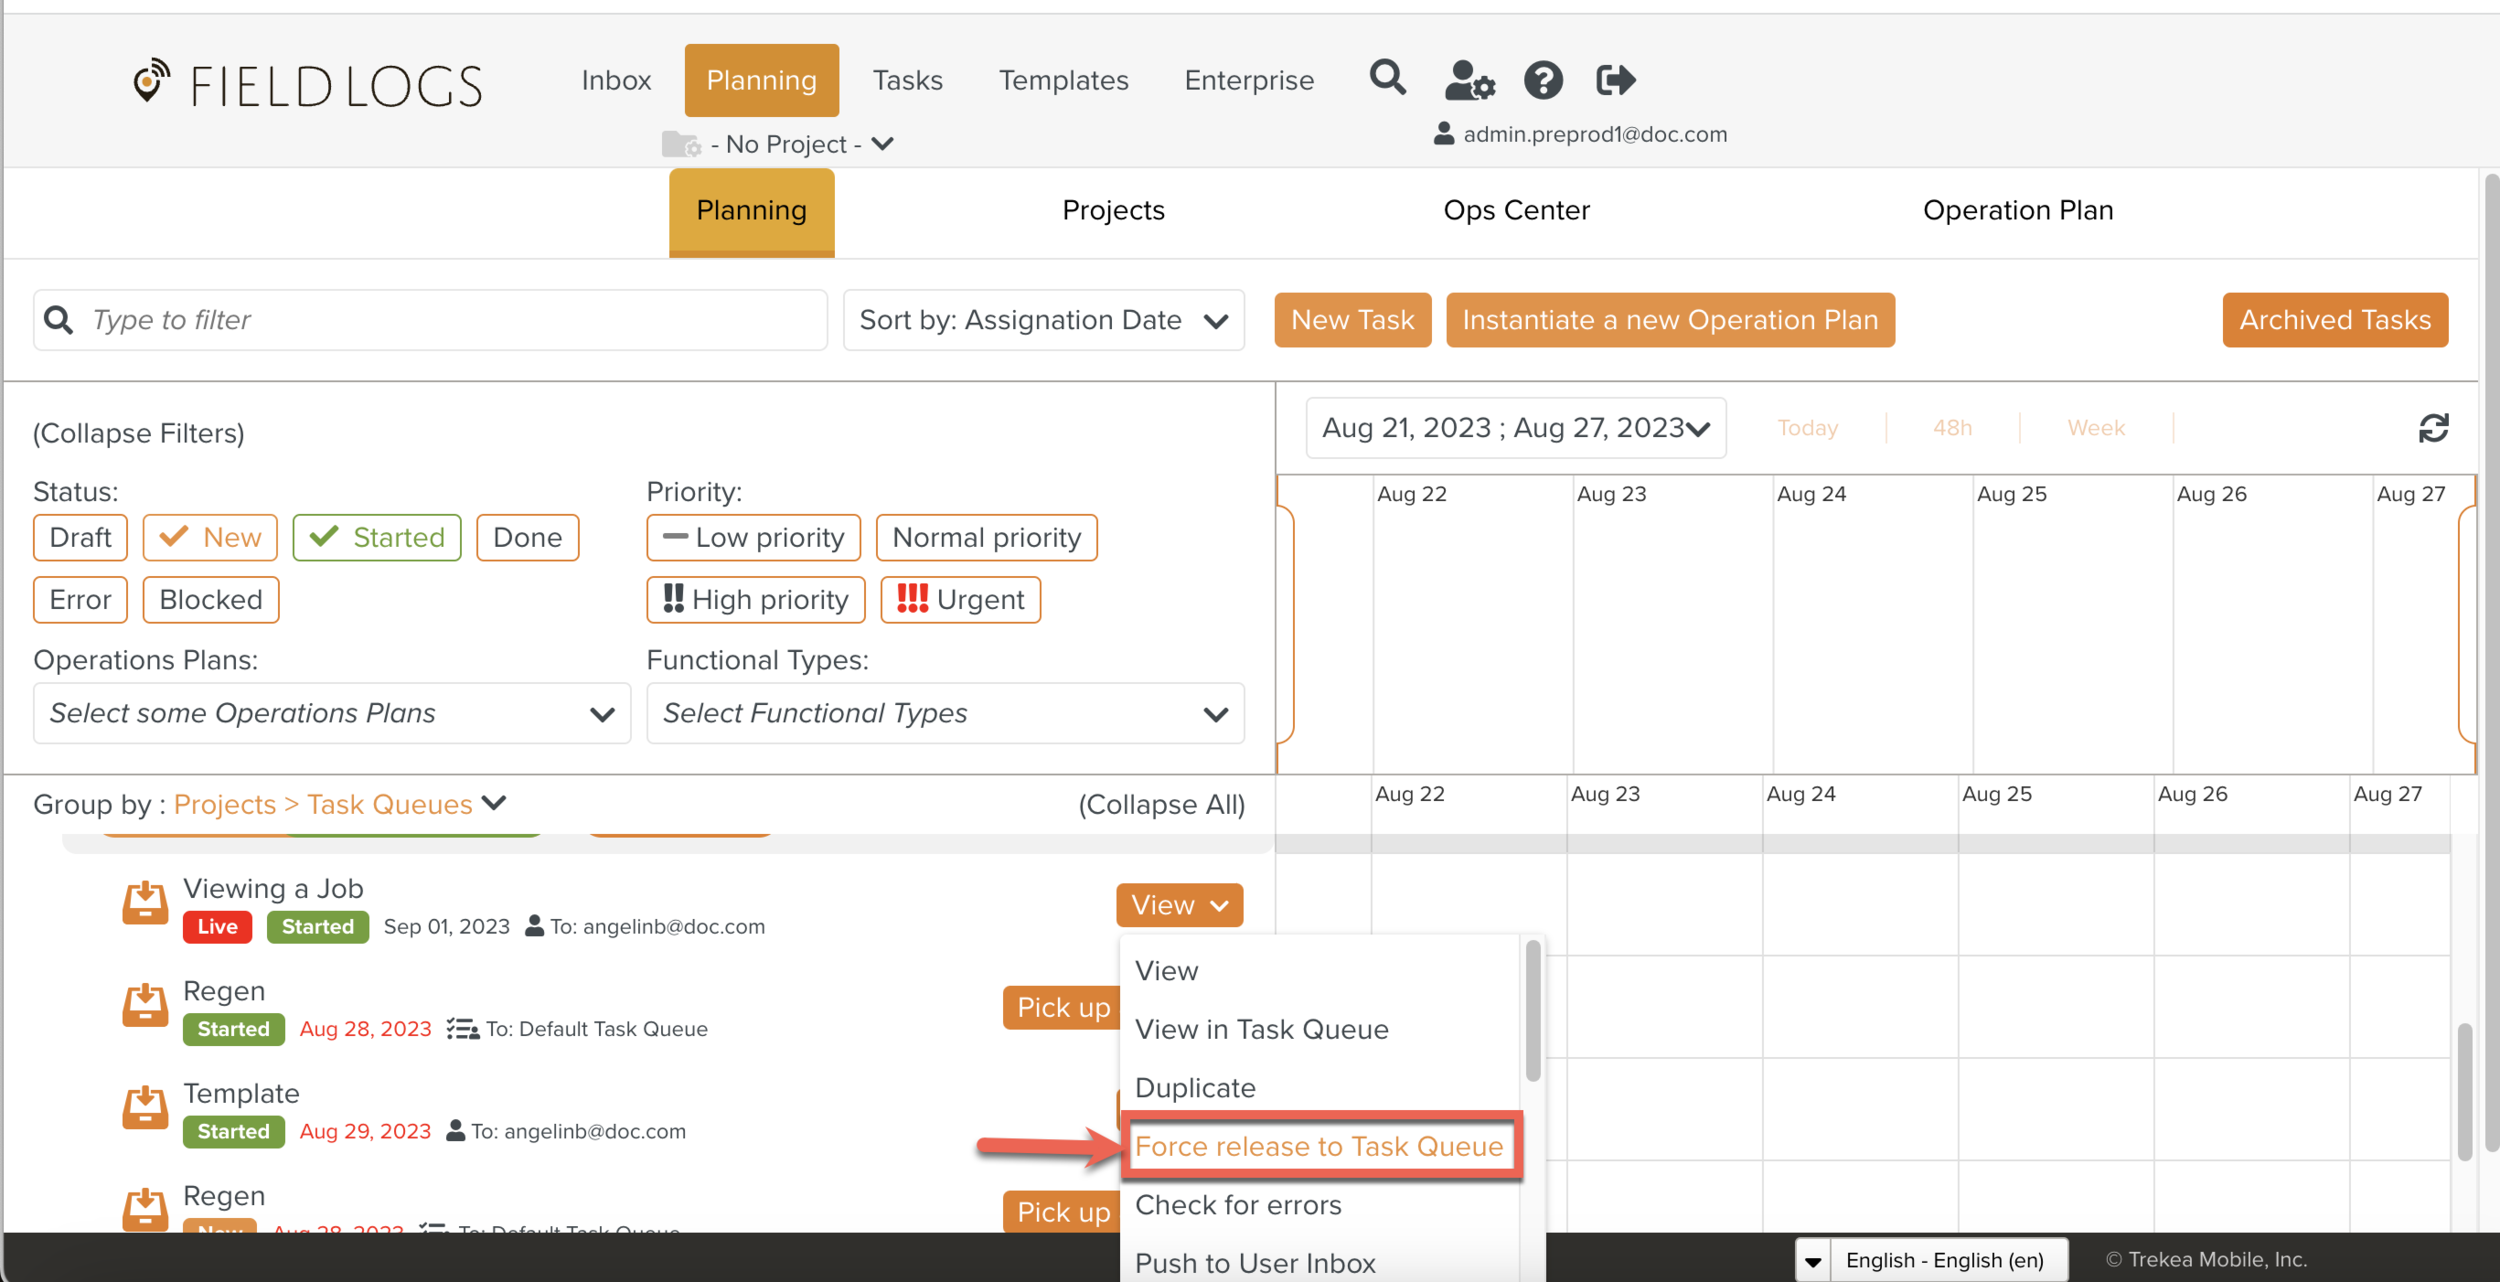
Task: Switch to the Ops Center tab
Action: pos(1516,210)
